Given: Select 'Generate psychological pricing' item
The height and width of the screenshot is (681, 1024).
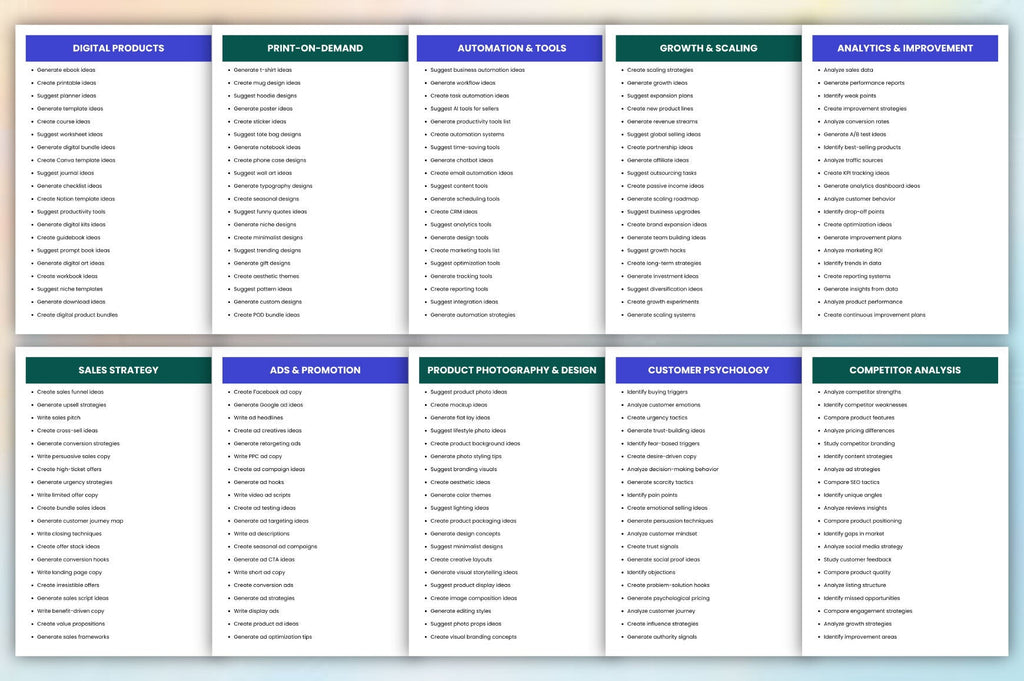Looking at the screenshot, I should click(x=668, y=598).
